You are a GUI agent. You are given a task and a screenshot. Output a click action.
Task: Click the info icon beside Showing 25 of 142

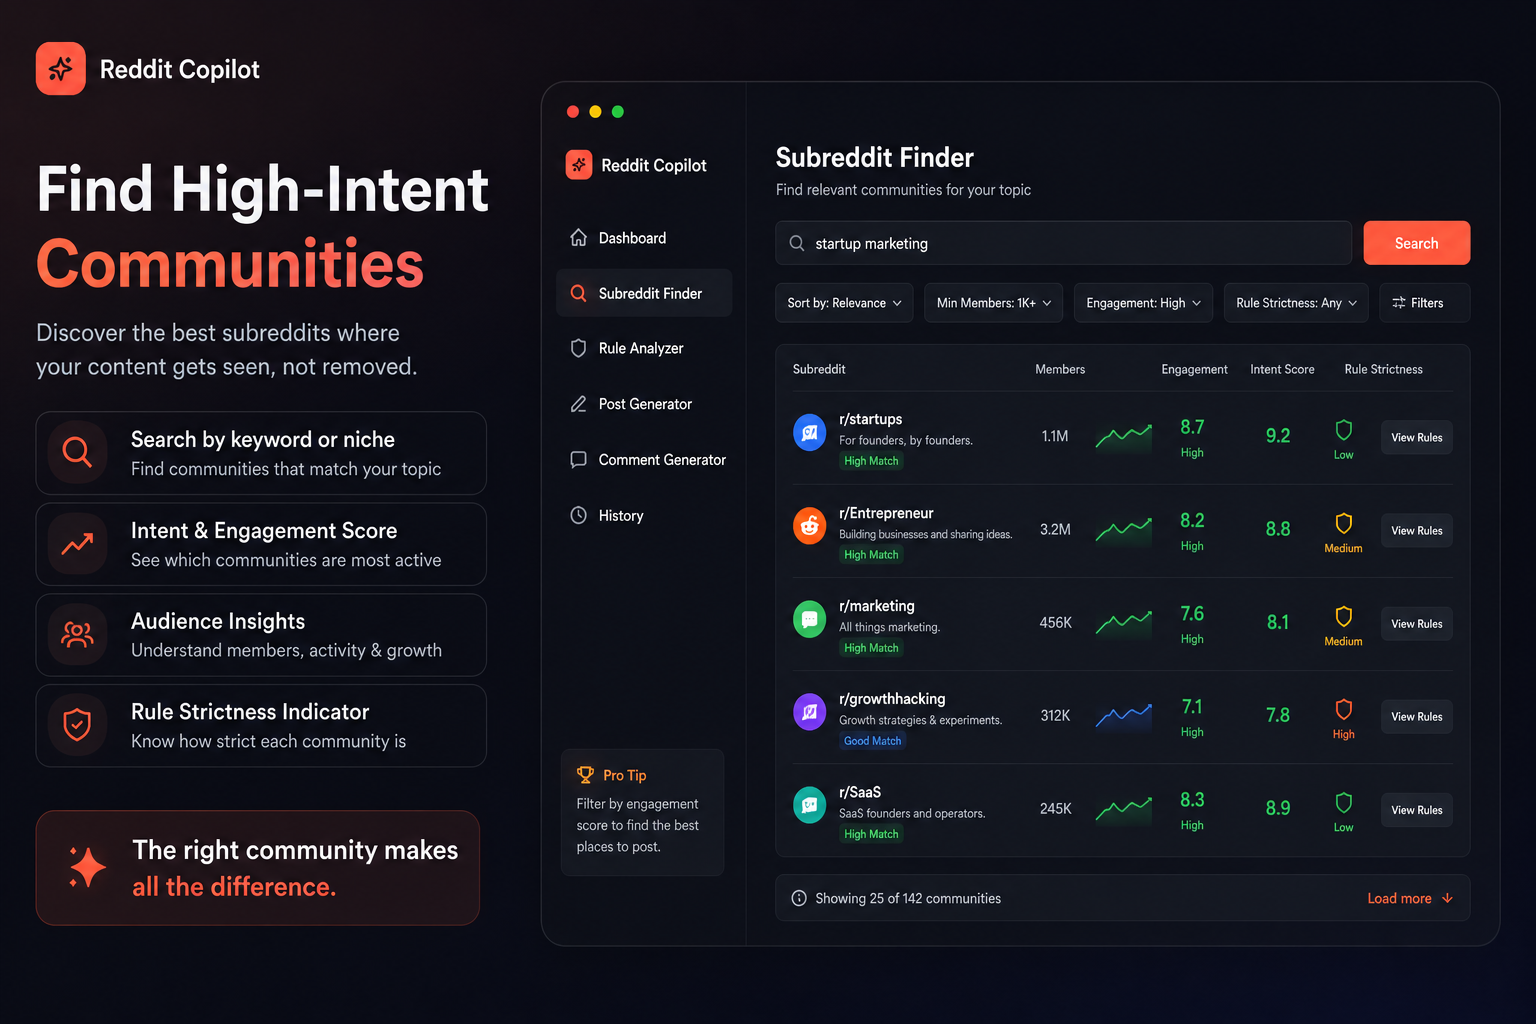tap(799, 898)
